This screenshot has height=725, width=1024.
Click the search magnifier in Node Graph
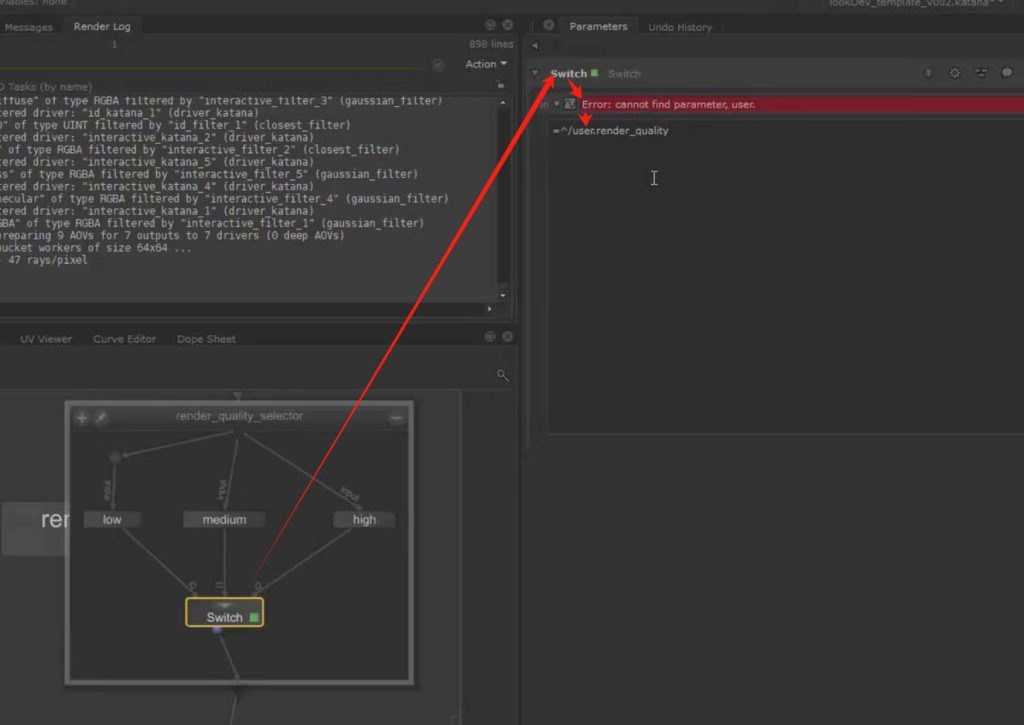(x=503, y=376)
